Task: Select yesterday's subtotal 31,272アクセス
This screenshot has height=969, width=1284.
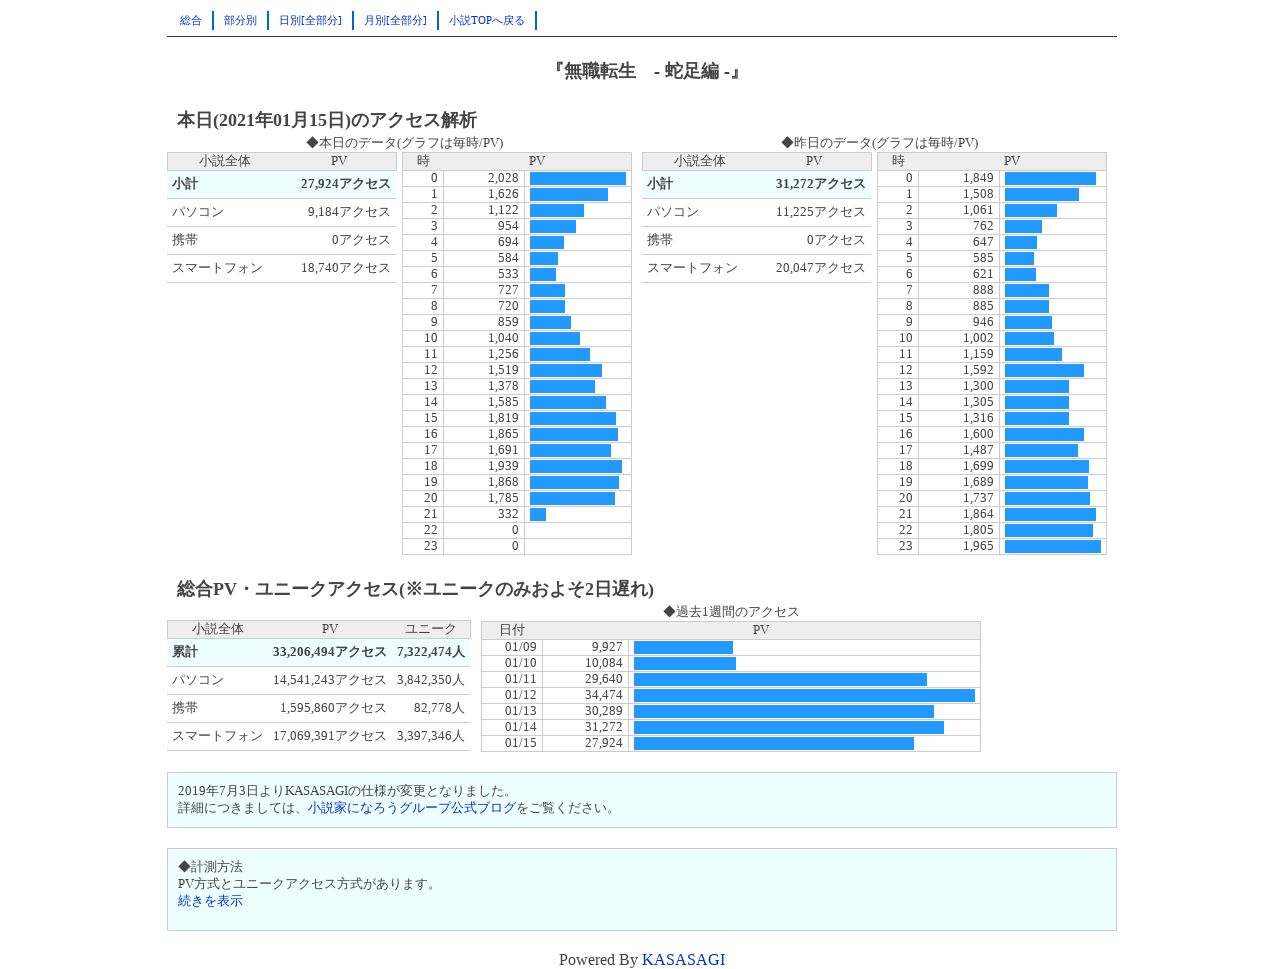Action: coord(821,184)
